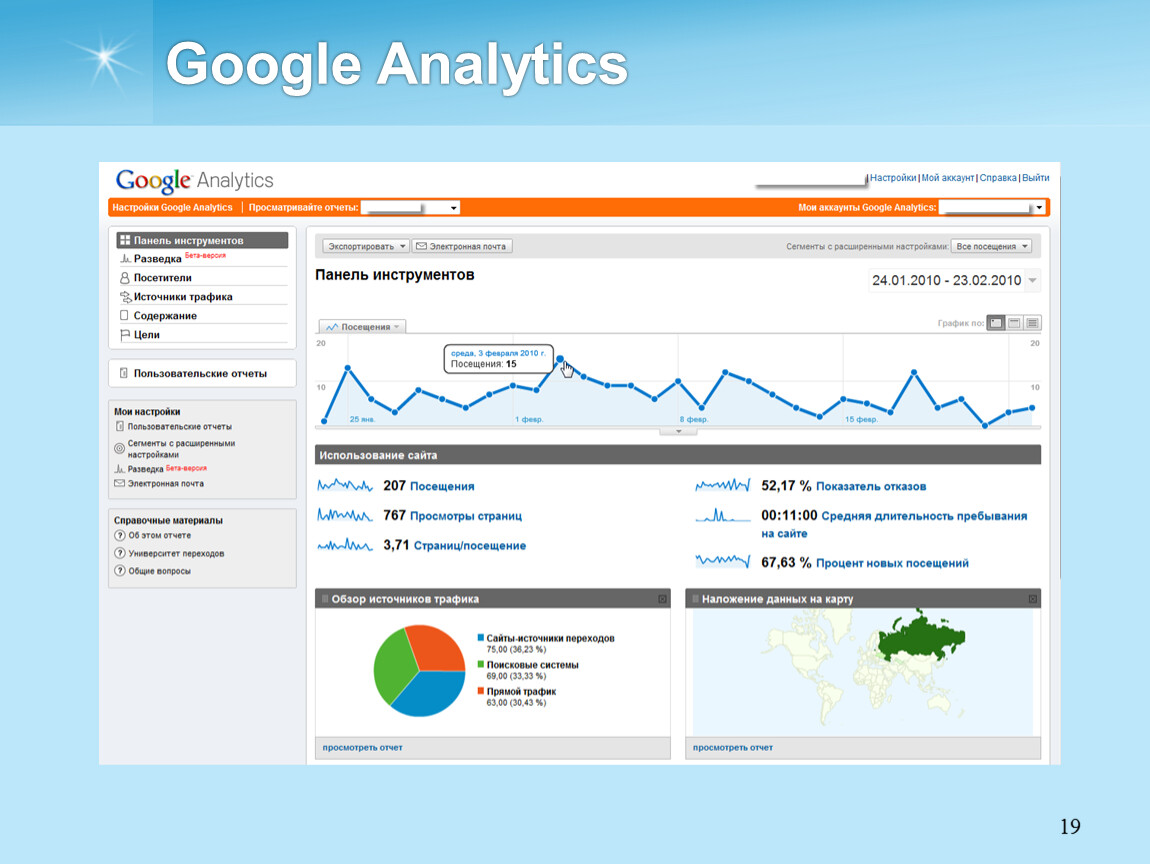
Task: Click the Разведка chart icon under Мои настройки
Action: coord(120,469)
